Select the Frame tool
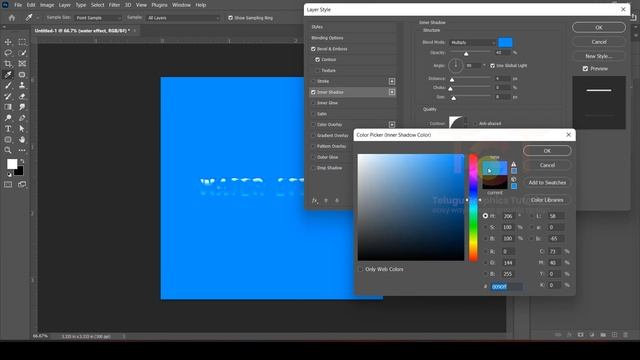Viewport: 640px width, 360px height. coord(22,64)
